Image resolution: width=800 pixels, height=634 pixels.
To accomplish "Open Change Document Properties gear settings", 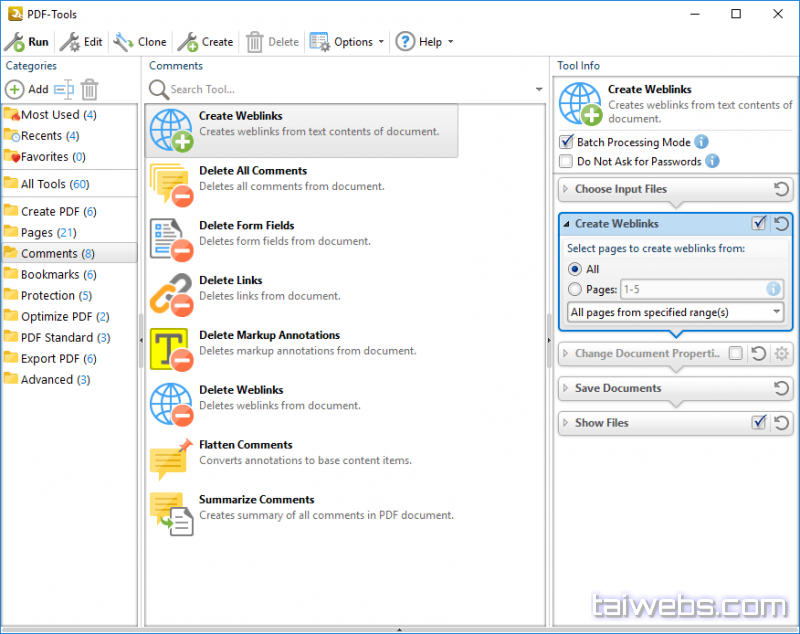I will pos(782,354).
